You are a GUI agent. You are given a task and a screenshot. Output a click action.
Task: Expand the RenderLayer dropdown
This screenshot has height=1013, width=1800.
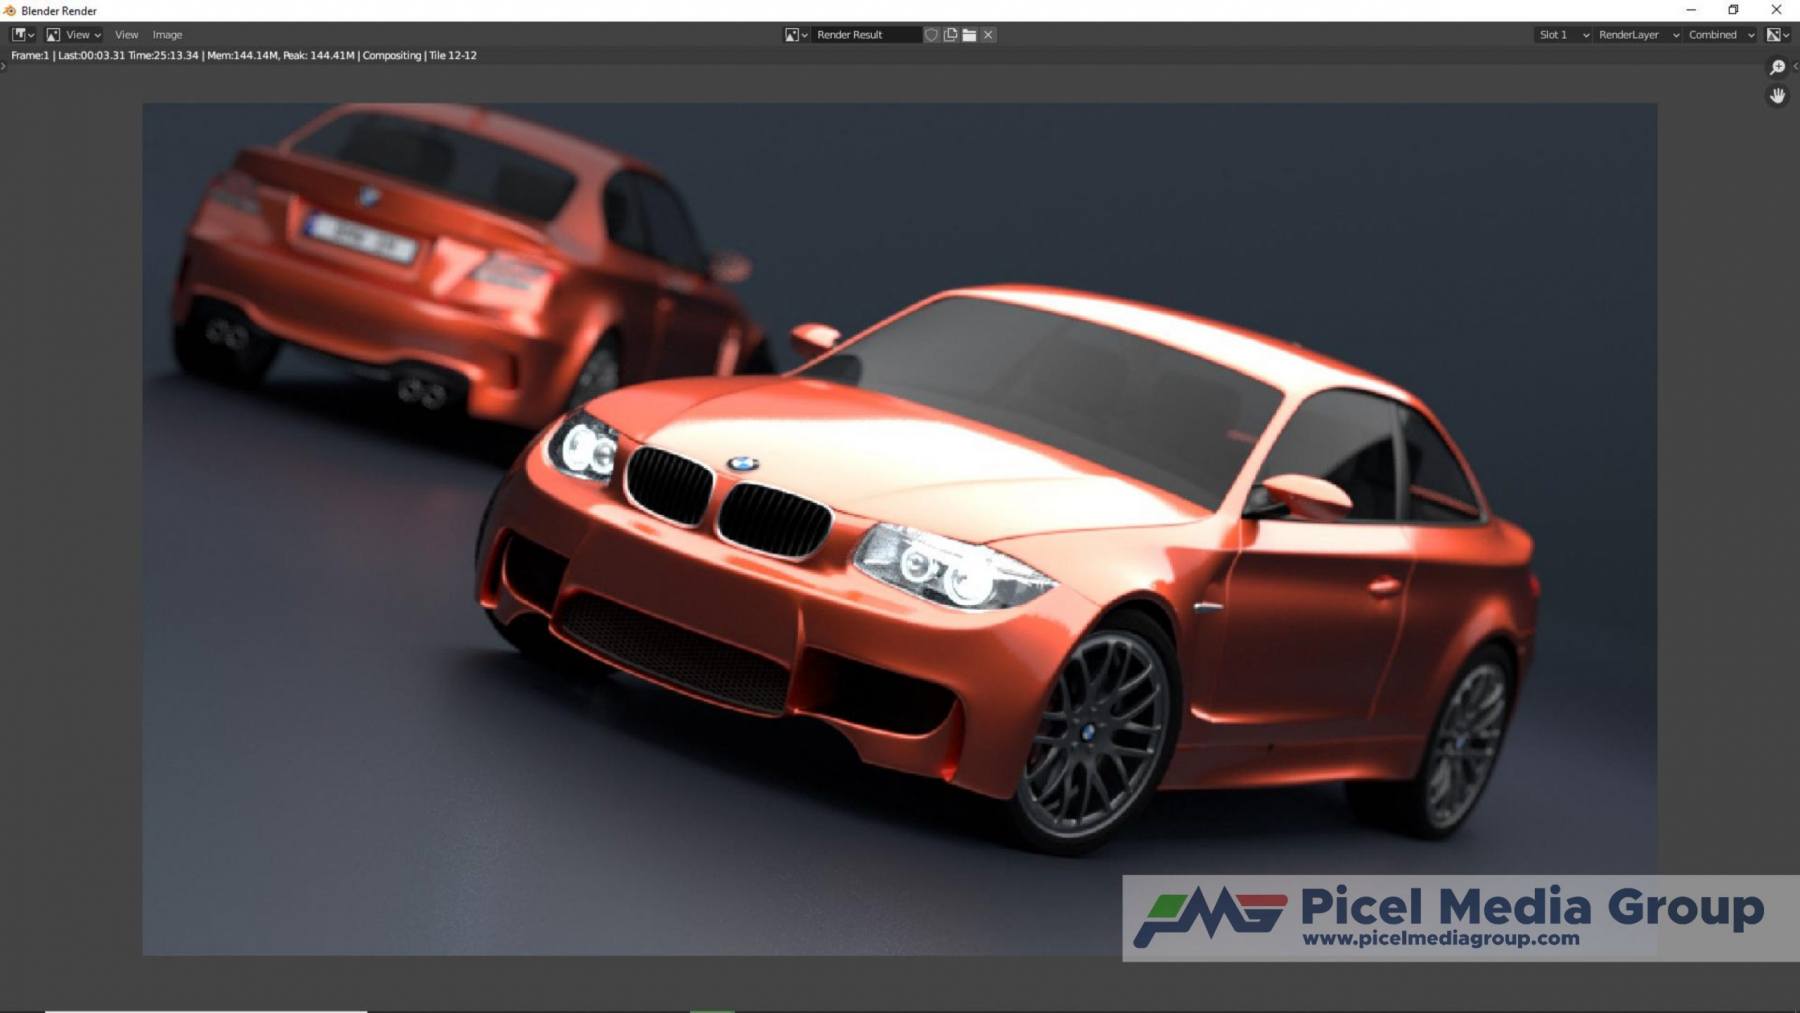tap(1637, 35)
